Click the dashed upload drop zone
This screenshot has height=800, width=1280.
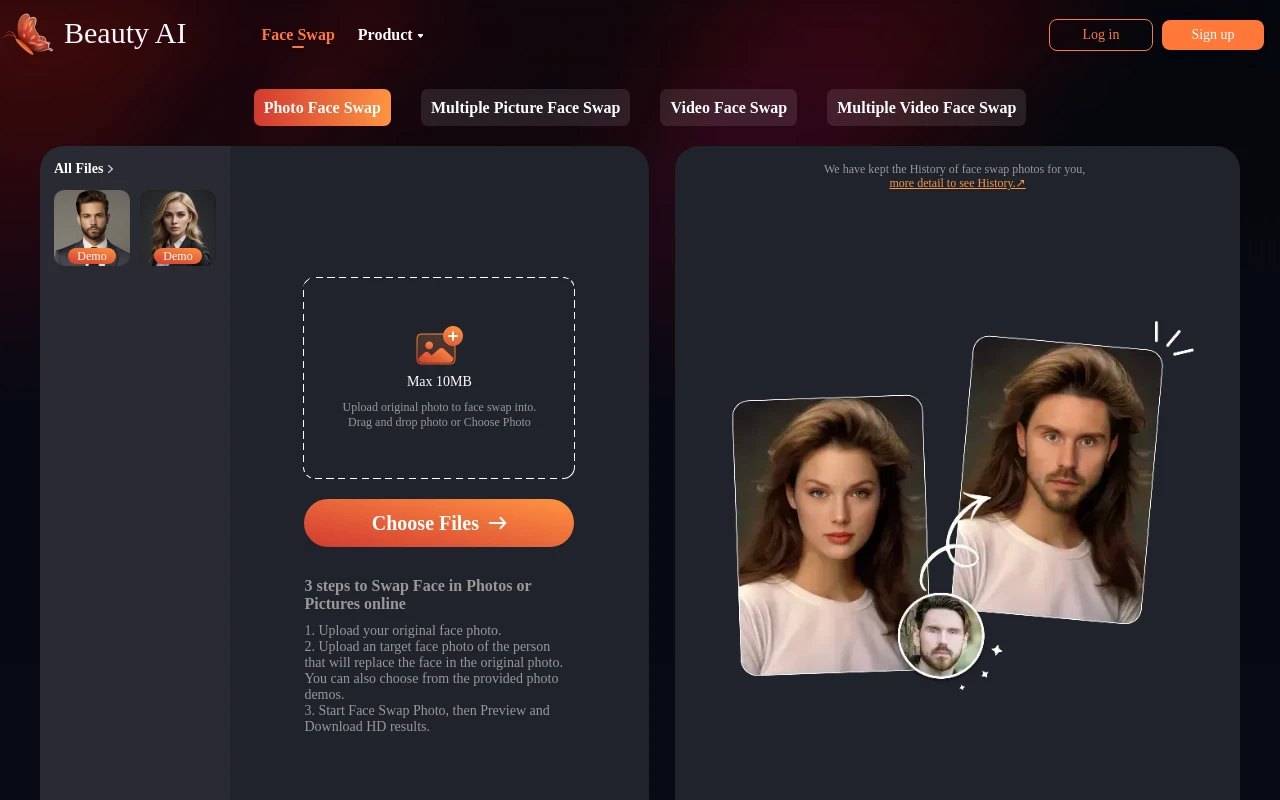(439, 440)
